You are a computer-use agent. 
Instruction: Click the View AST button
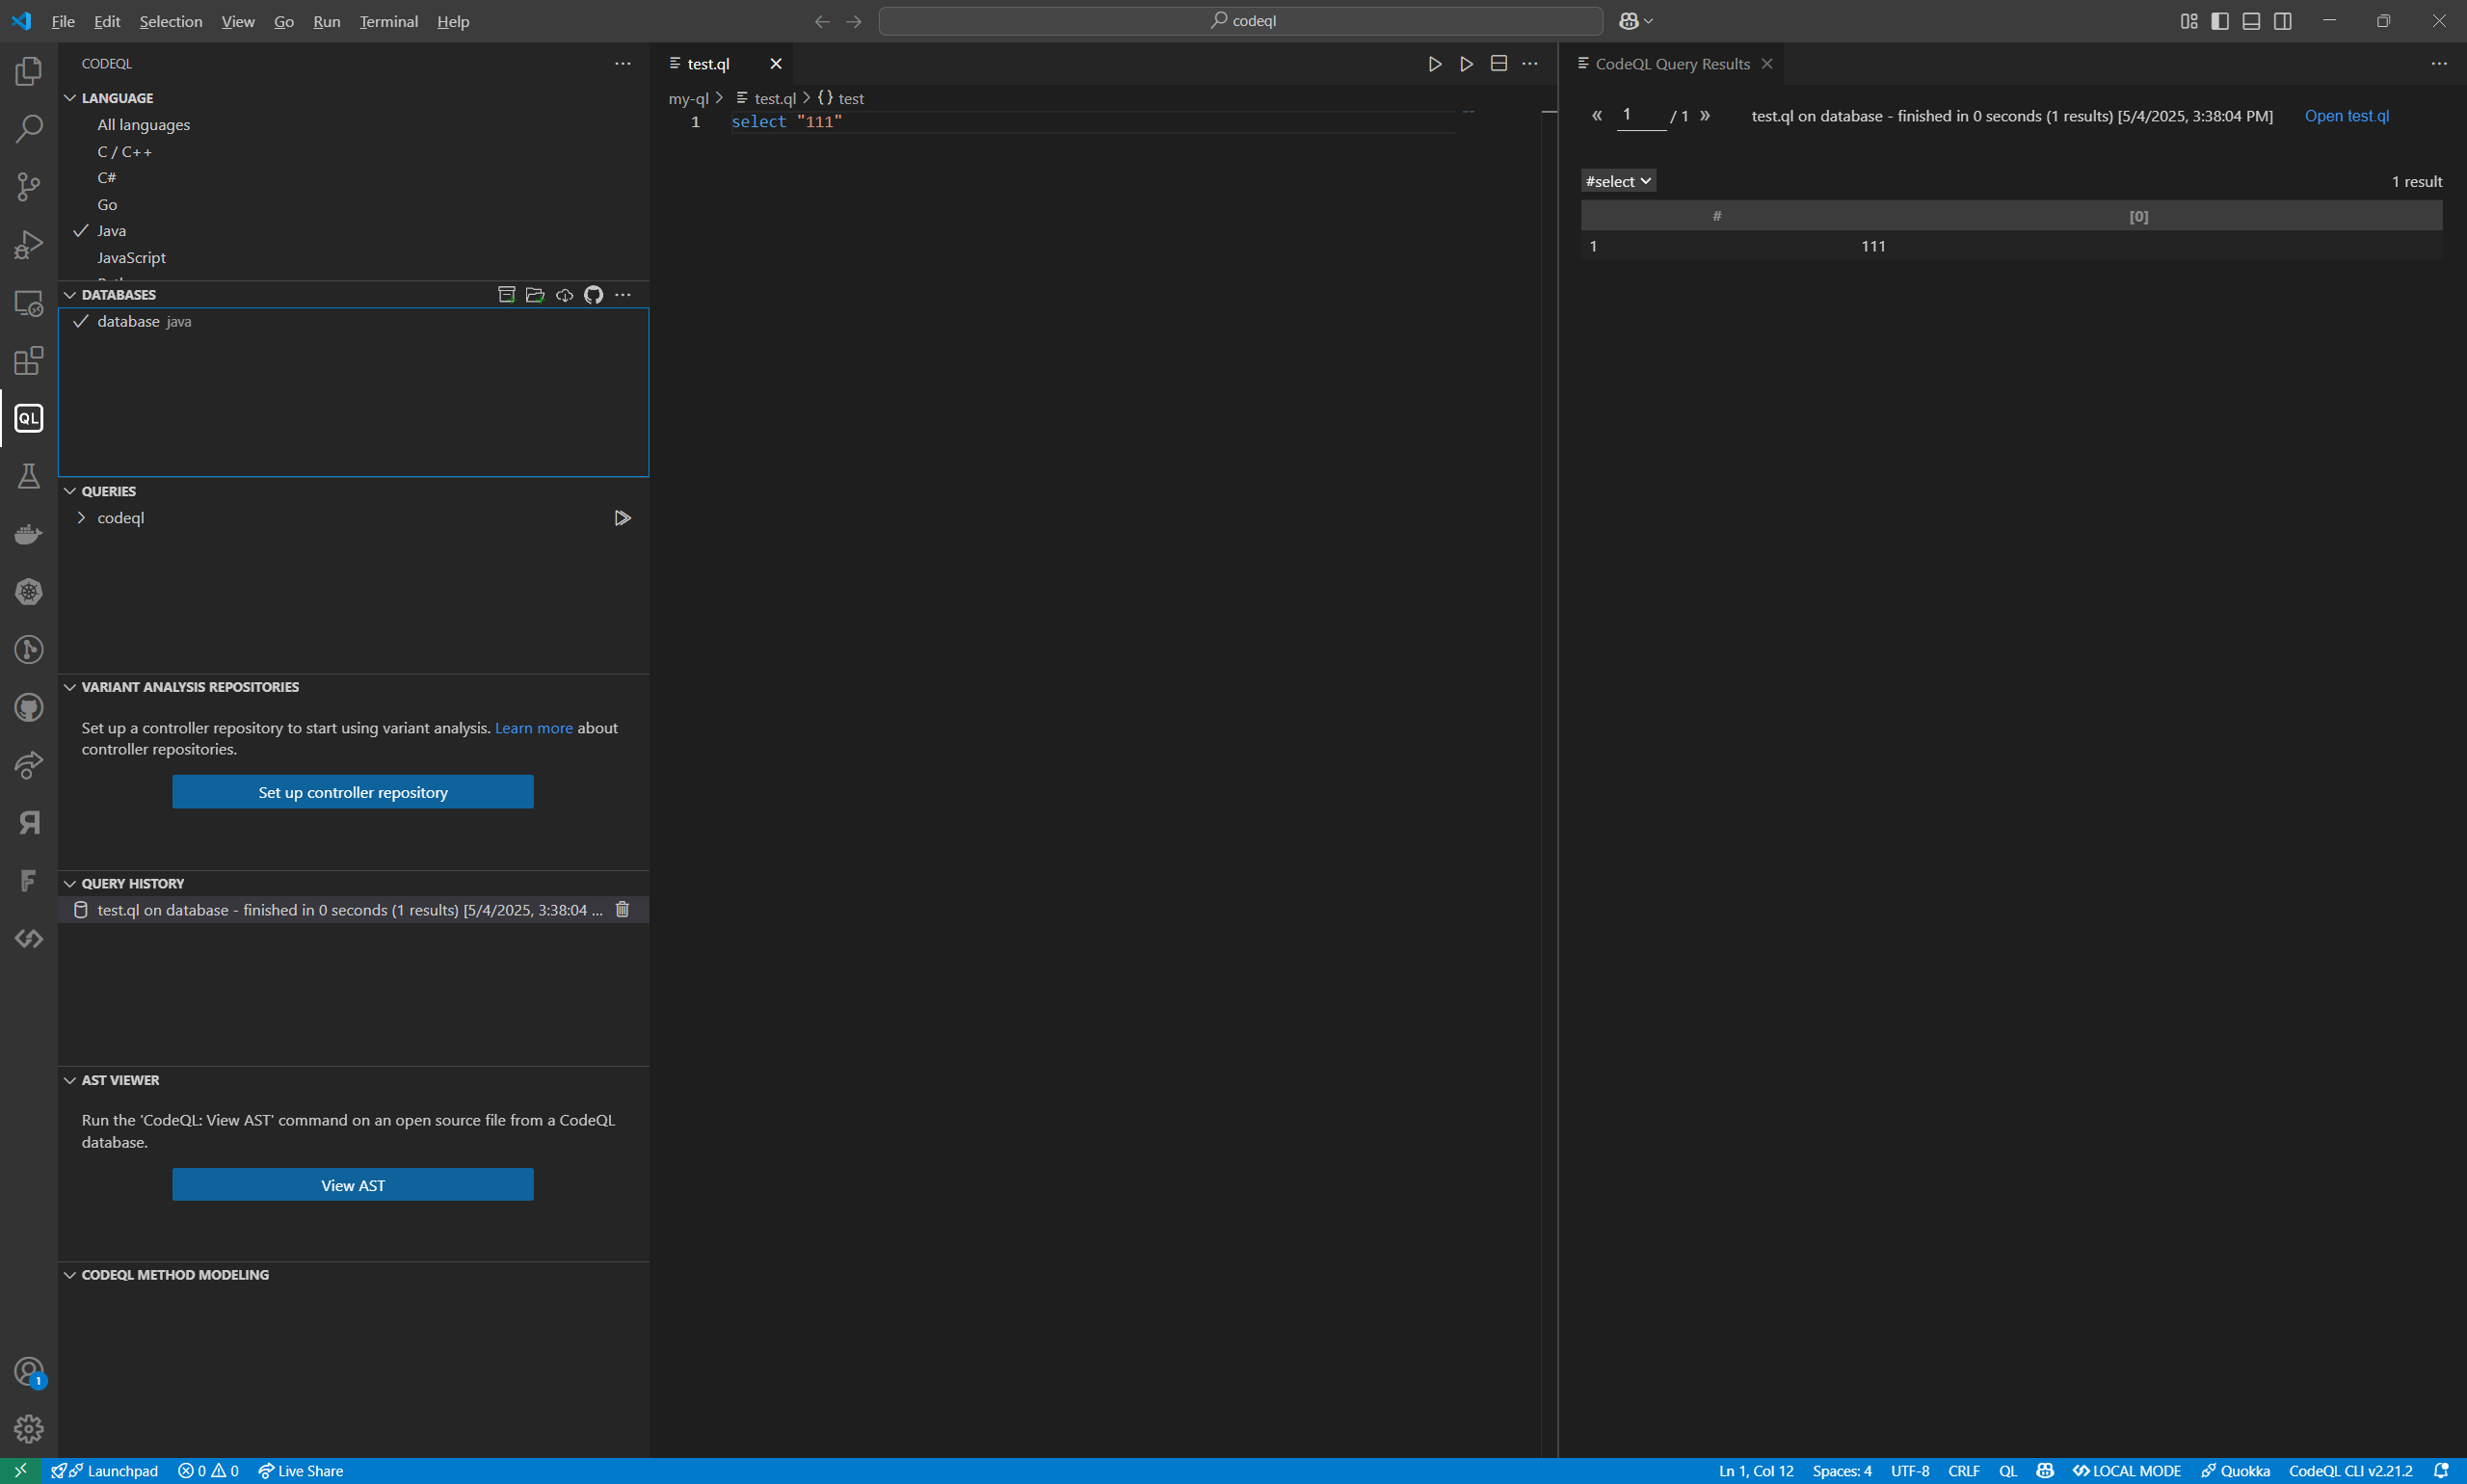pyautogui.click(x=353, y=1185)
